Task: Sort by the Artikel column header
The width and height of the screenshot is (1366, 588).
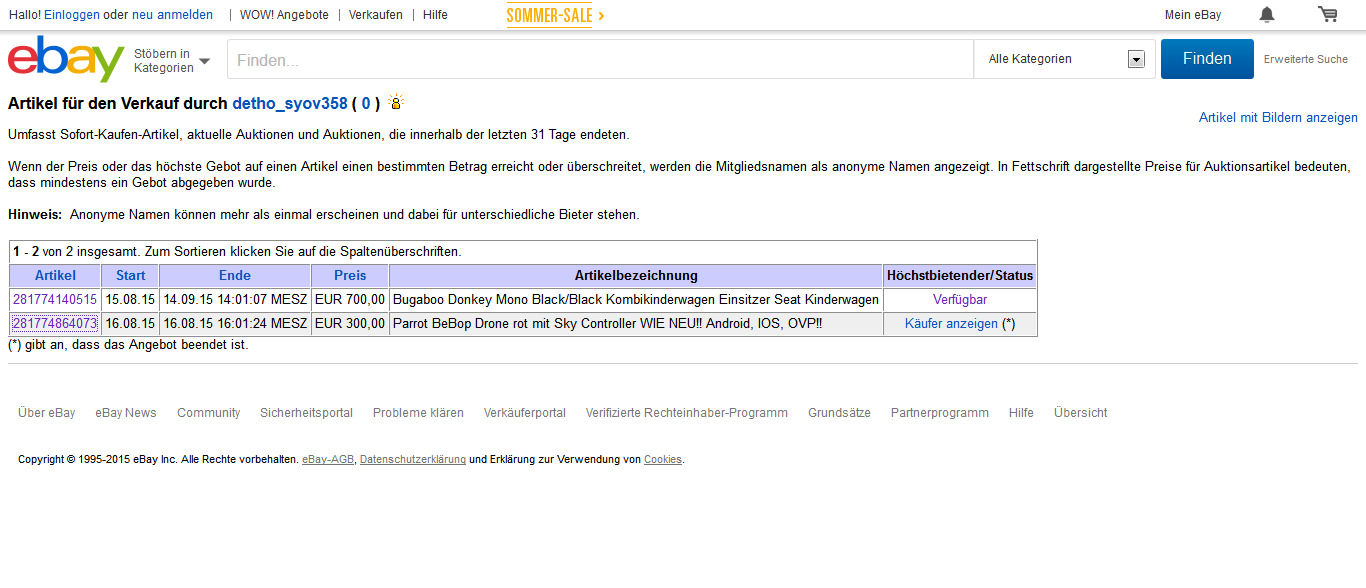Action: [x=55, y=275]
